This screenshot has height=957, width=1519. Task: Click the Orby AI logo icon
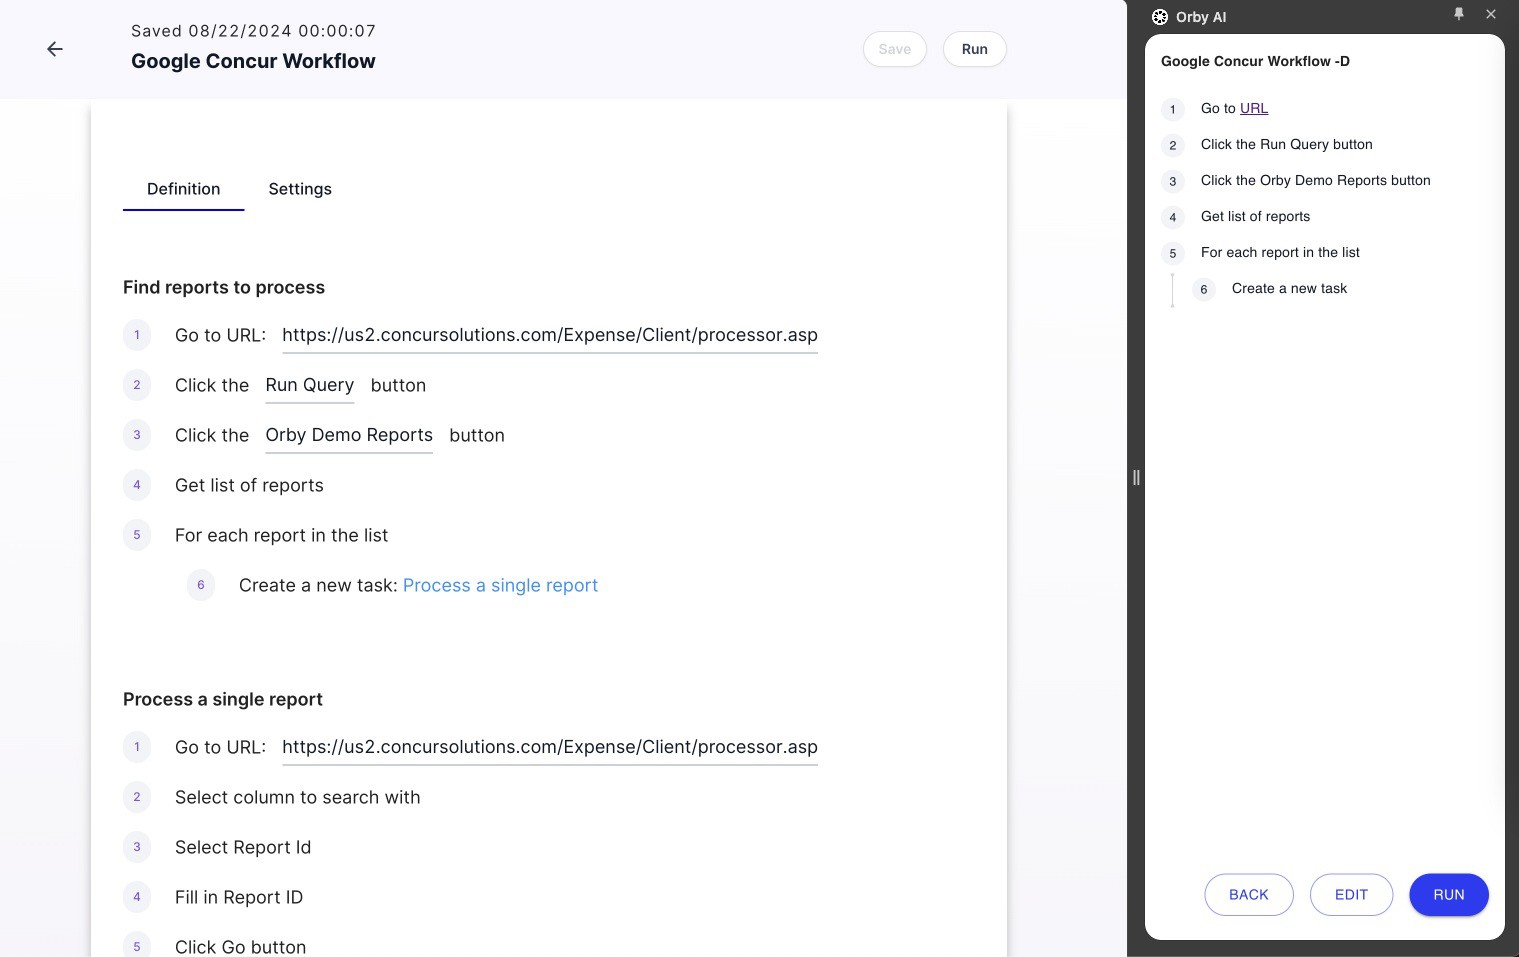pyautogui.click(x=1160, y=17)
